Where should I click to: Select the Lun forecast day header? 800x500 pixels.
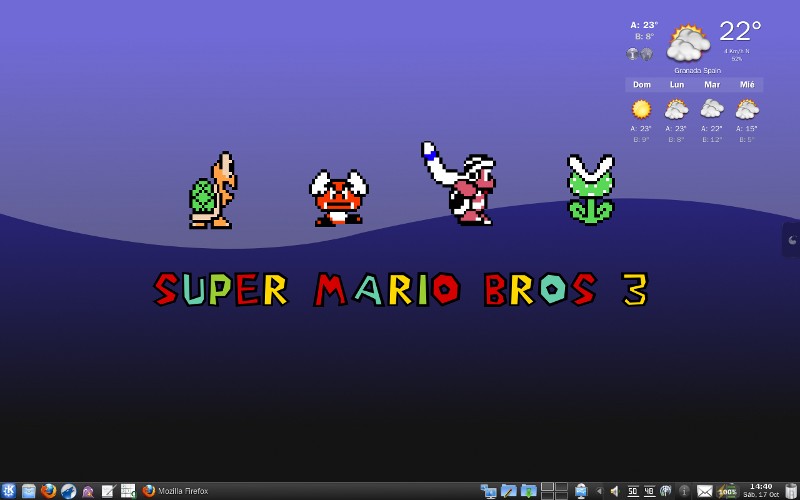[x=677, y=85]
